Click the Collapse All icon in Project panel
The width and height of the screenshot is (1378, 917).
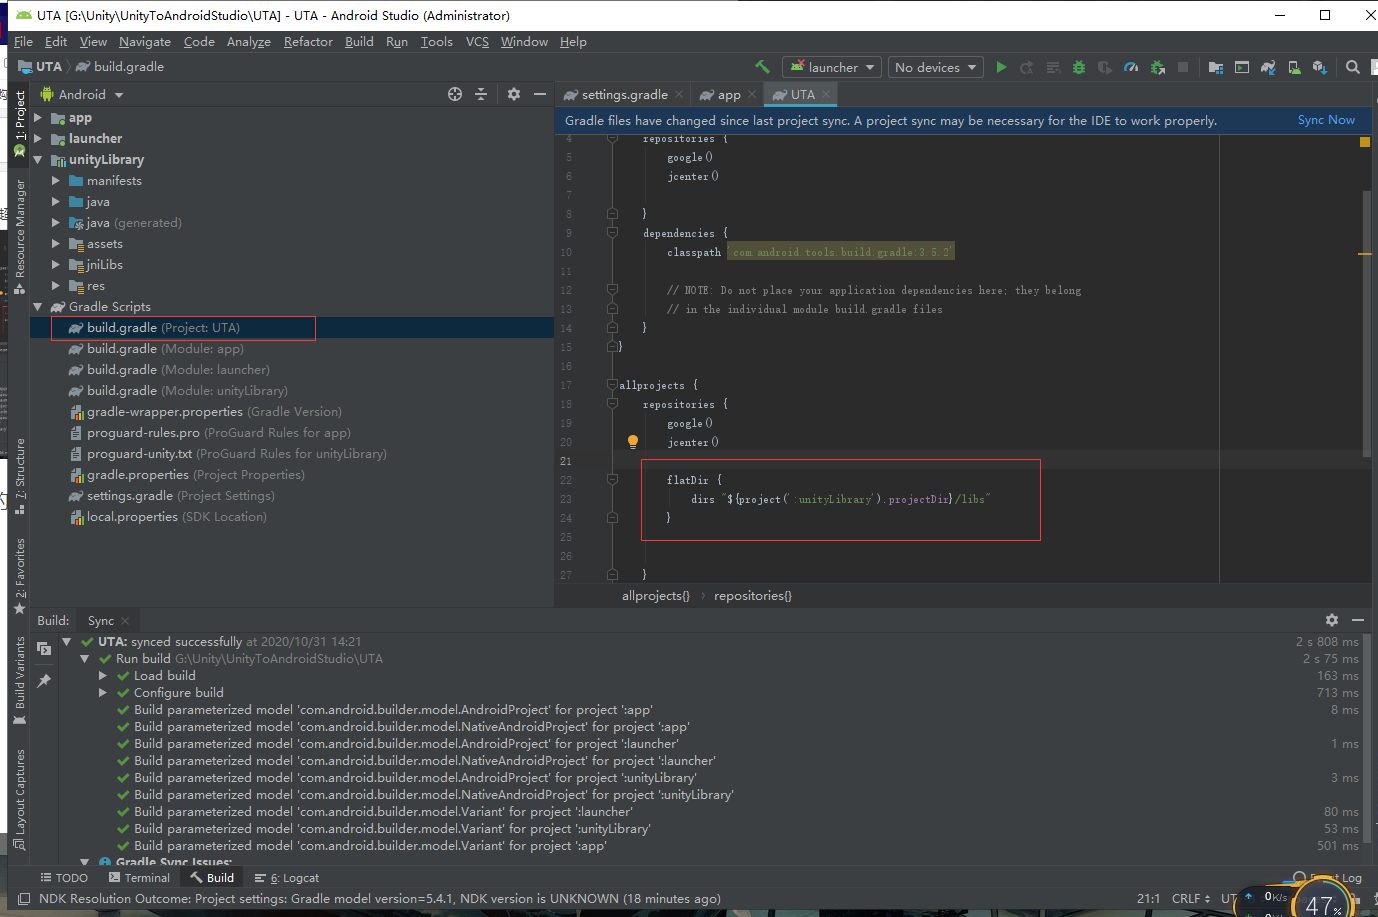pos(481,94)
